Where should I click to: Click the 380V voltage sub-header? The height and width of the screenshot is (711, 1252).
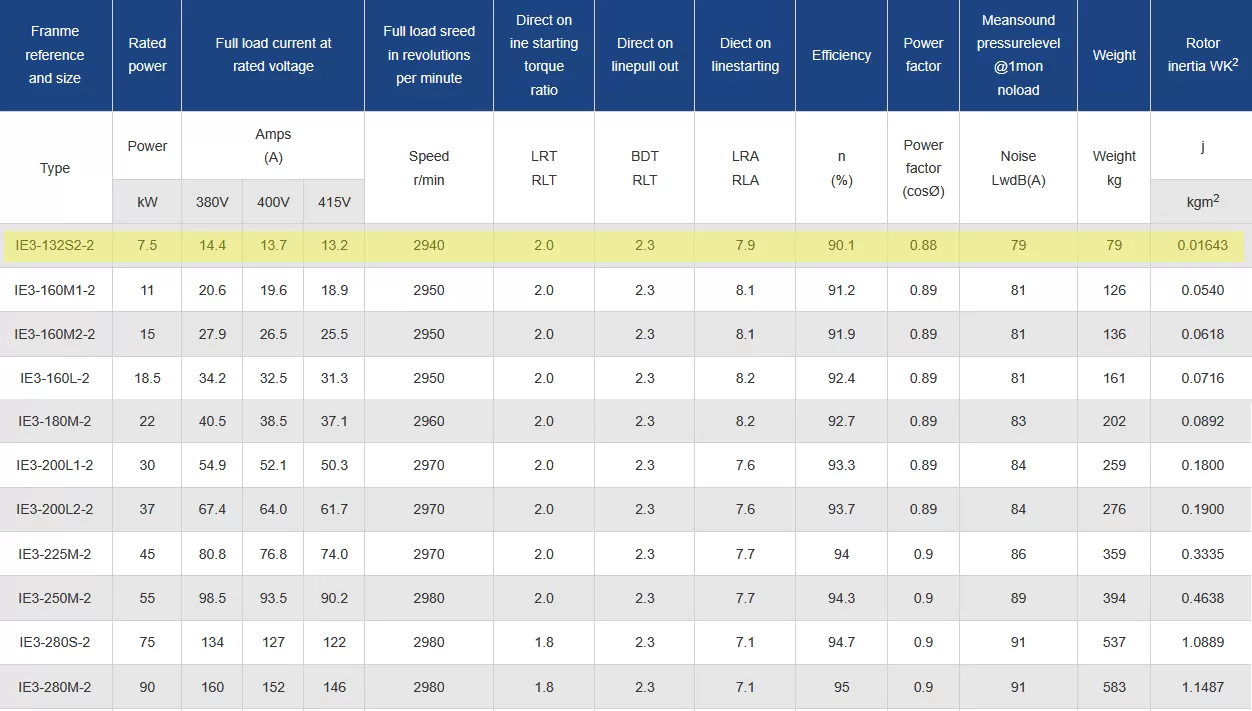pyautogui.click(x=212, y=202)
